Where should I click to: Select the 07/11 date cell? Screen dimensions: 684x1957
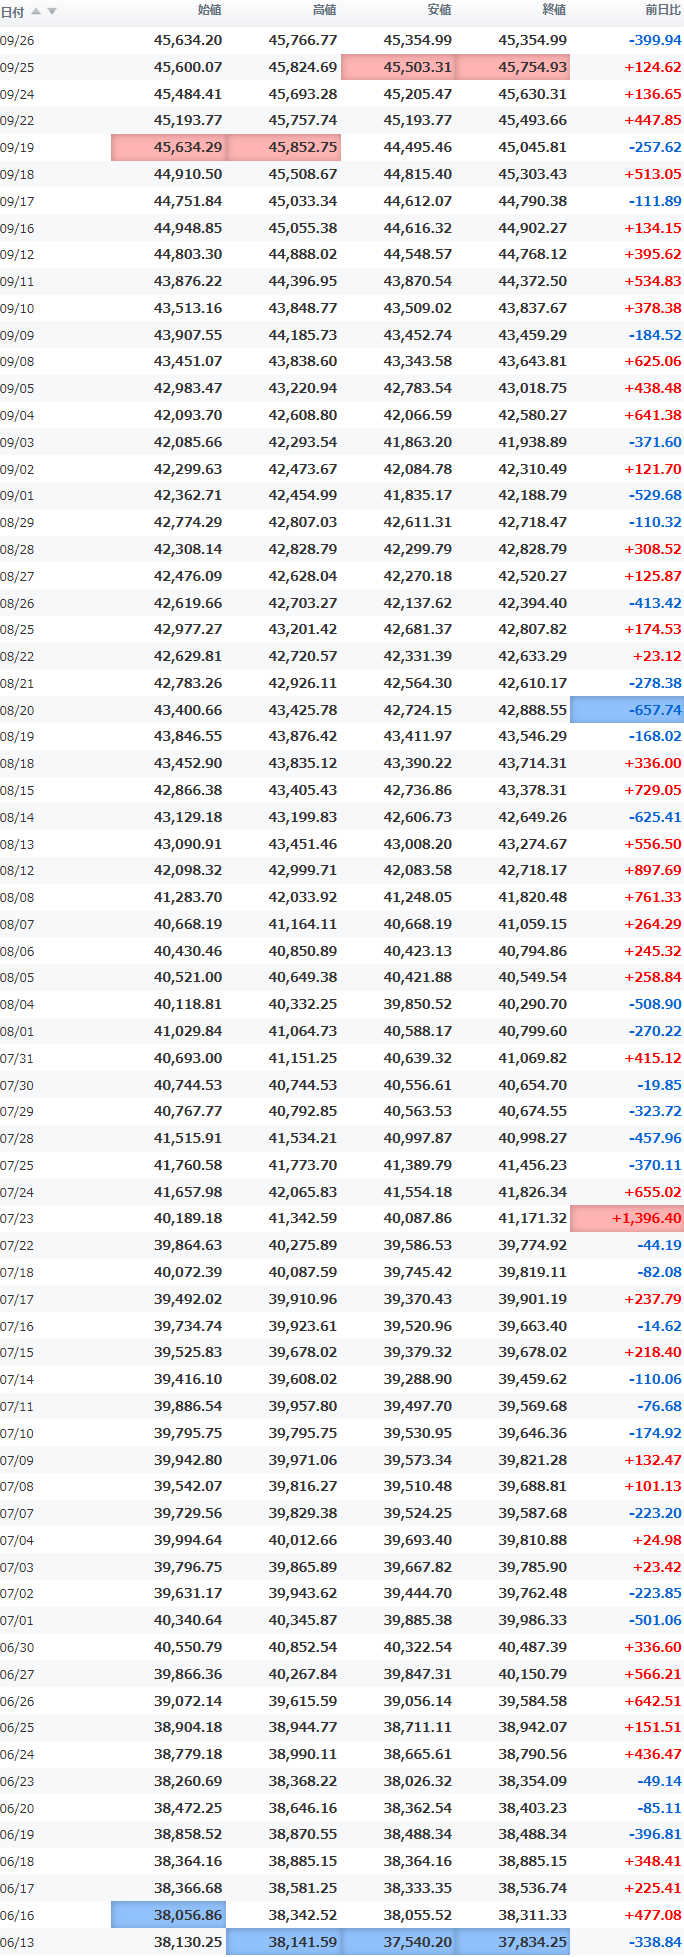17,1406
